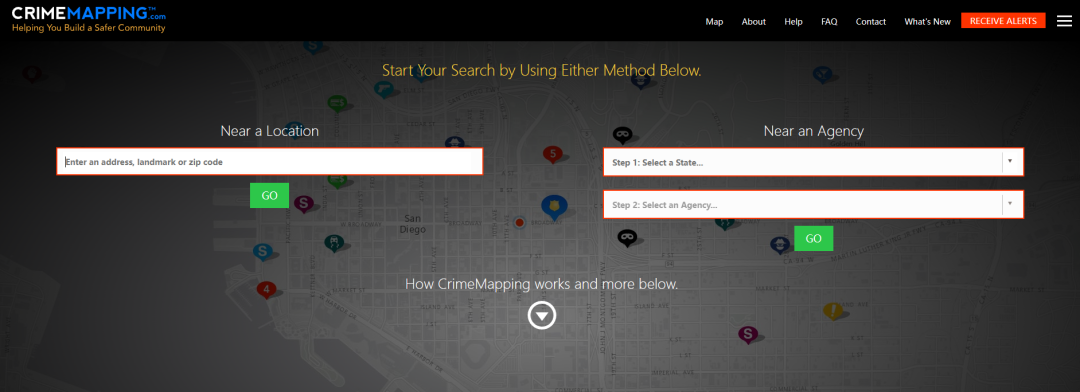Expand the Select an Agency dropdown arrow
Viewport: 1080px width, 392px height.
(x=1010, y=204)
